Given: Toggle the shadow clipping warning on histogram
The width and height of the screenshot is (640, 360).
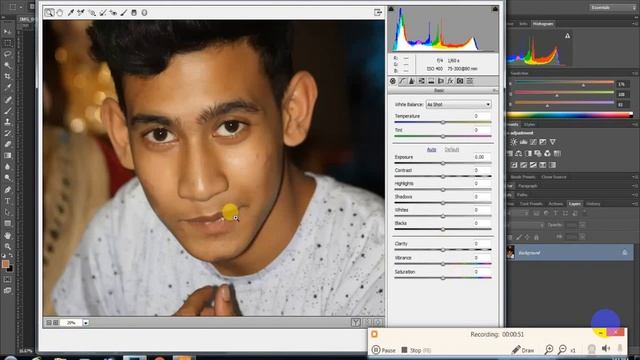Looking at the screenshot, I should 391,9.
